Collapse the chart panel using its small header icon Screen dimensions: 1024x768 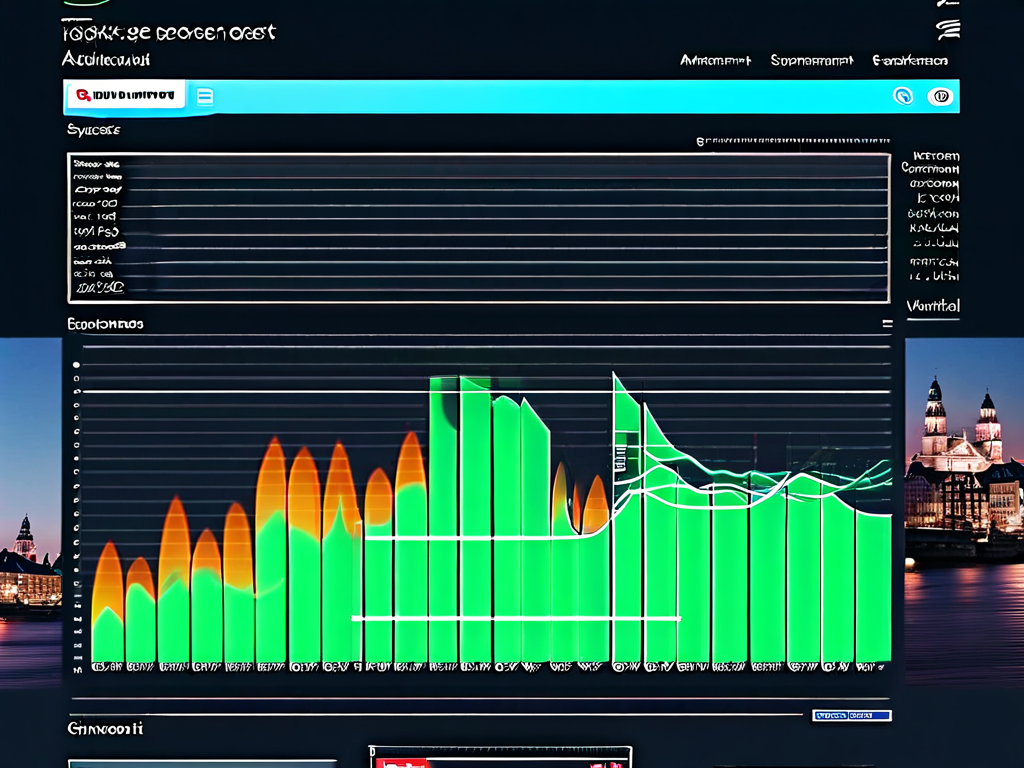886,324
